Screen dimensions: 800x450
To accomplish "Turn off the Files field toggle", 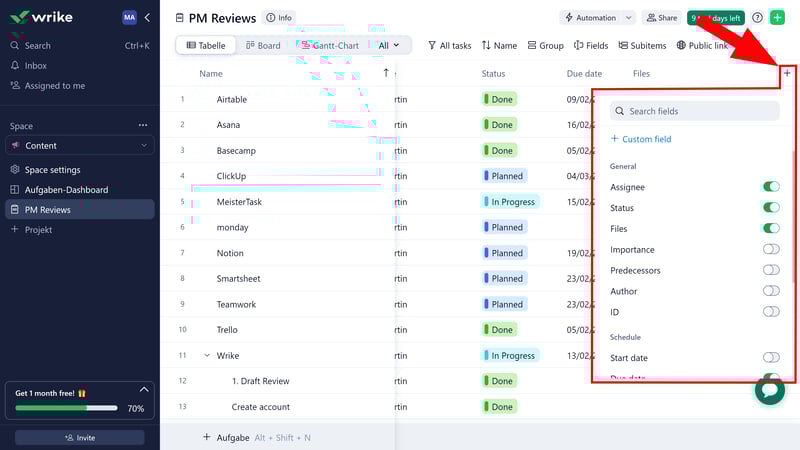I will pyautogui.click(x=771, y=228).
